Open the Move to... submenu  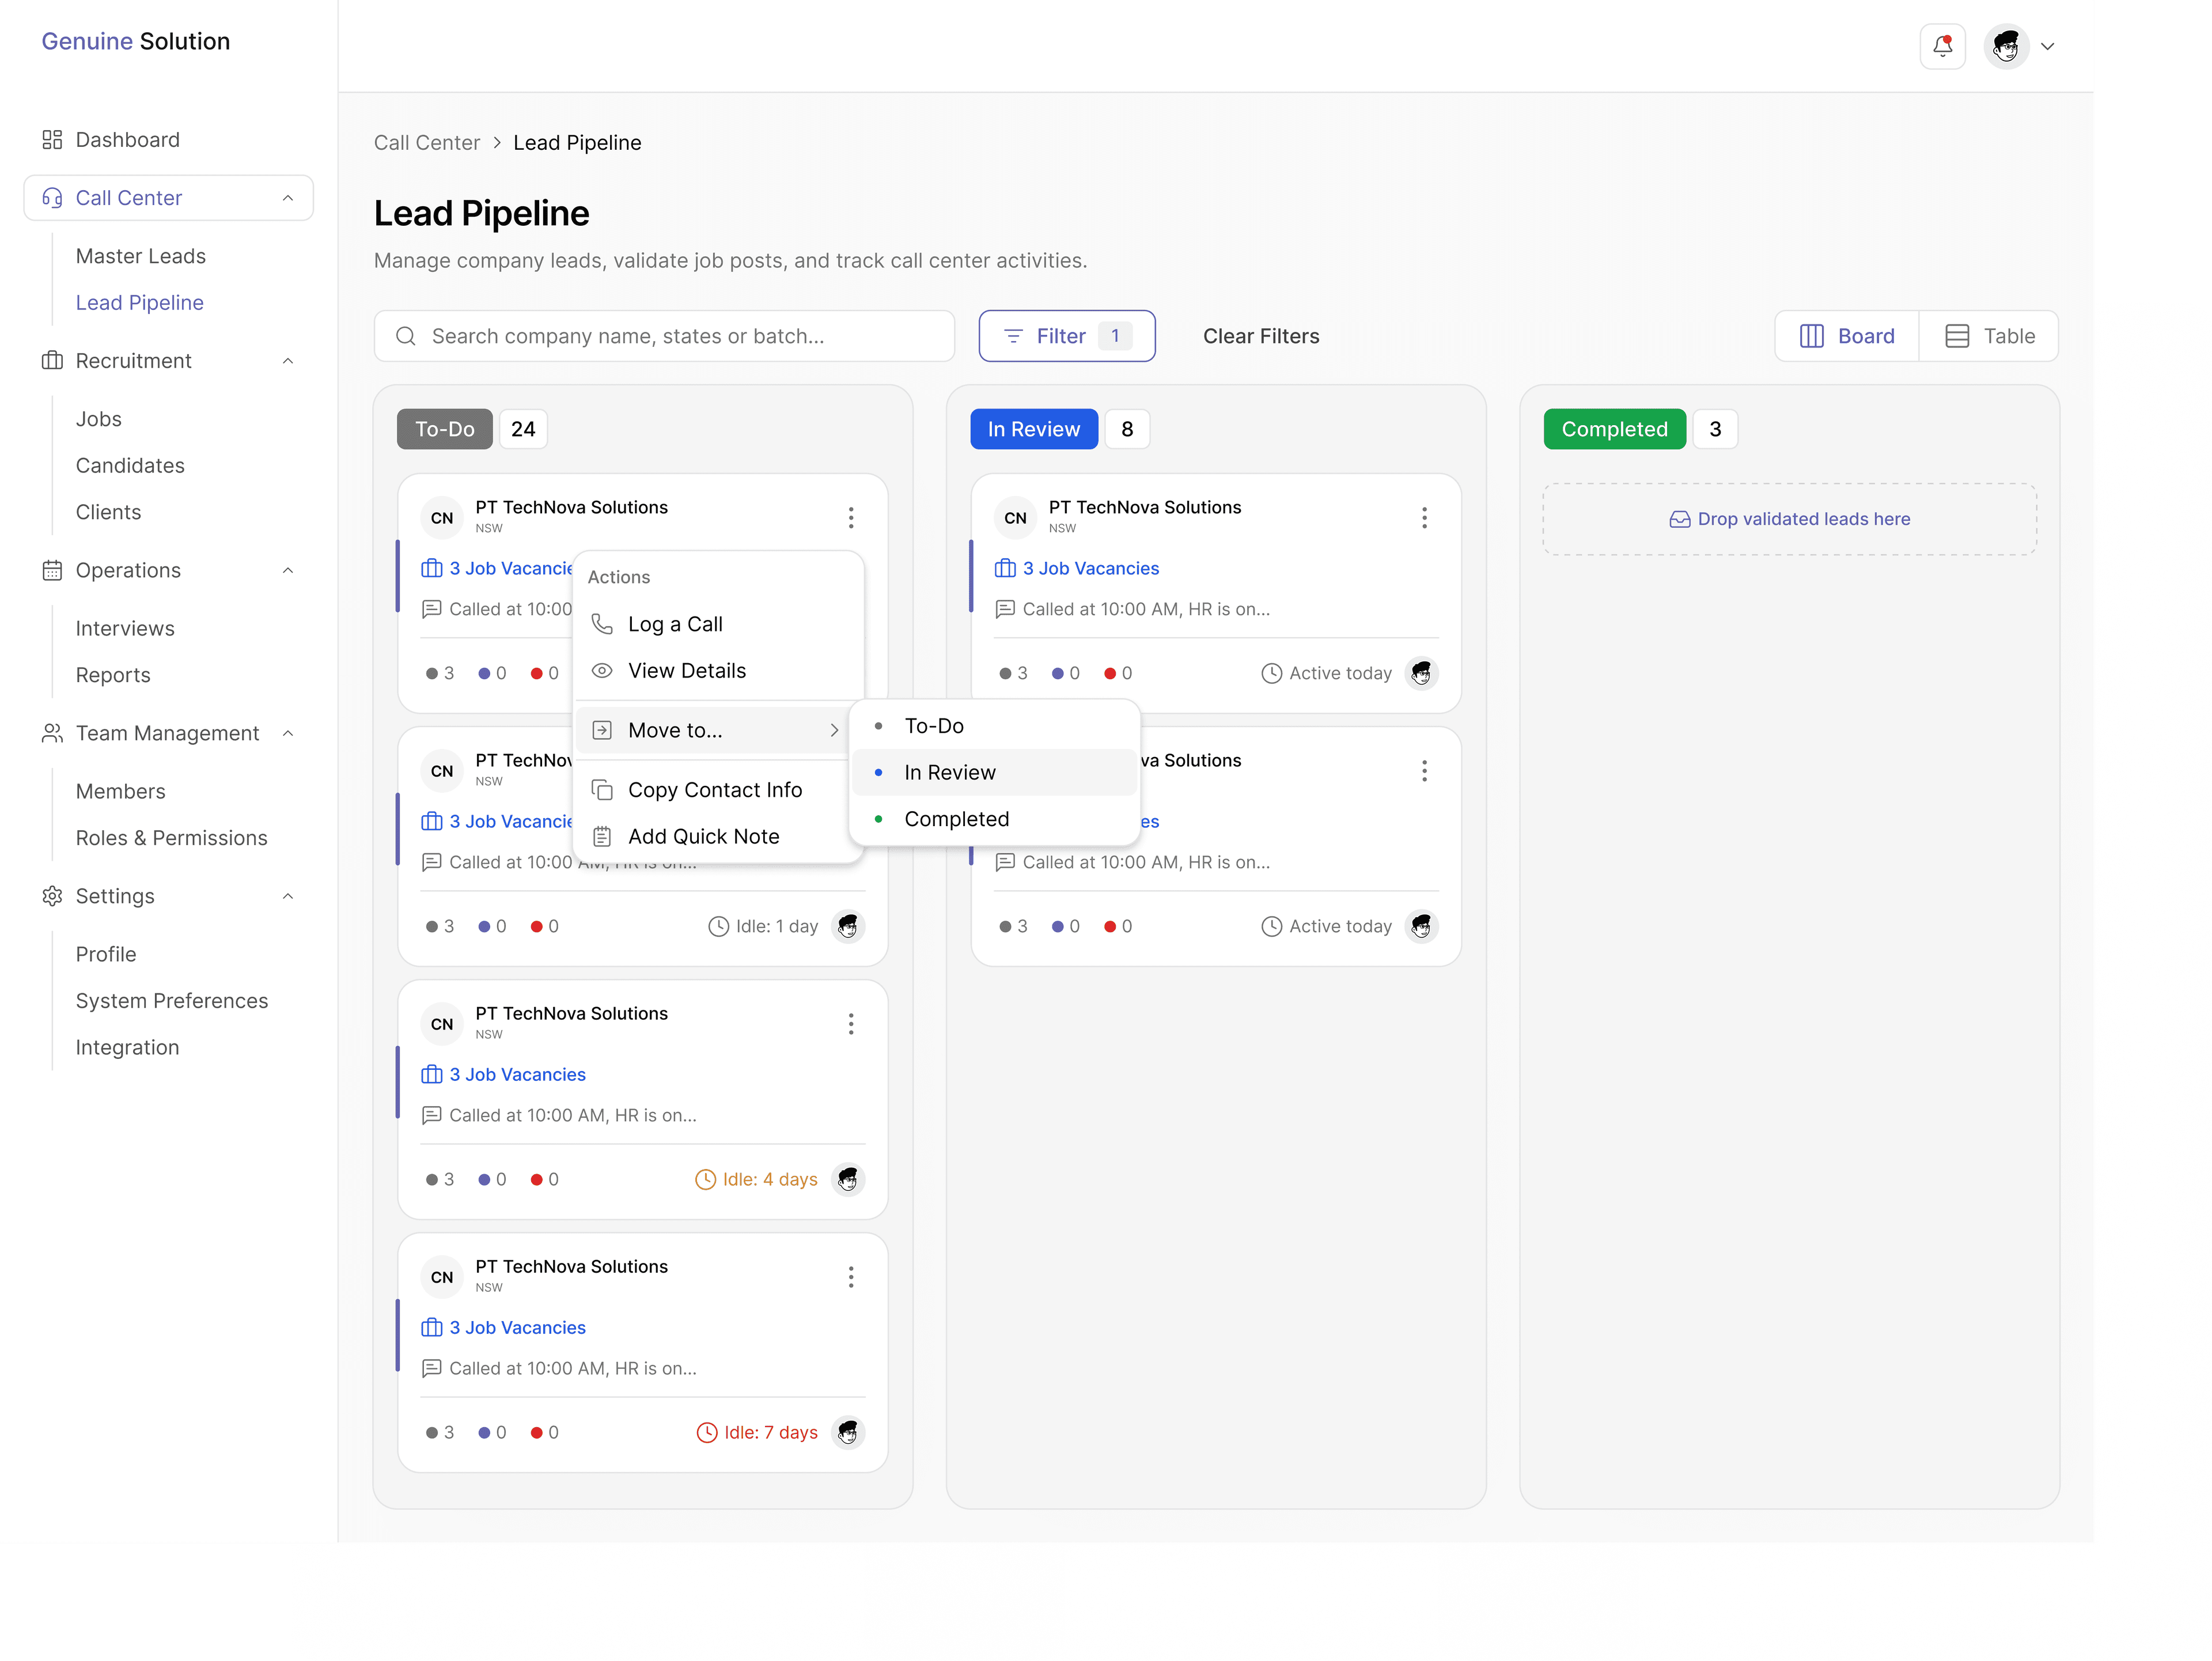tap(714, 731)
